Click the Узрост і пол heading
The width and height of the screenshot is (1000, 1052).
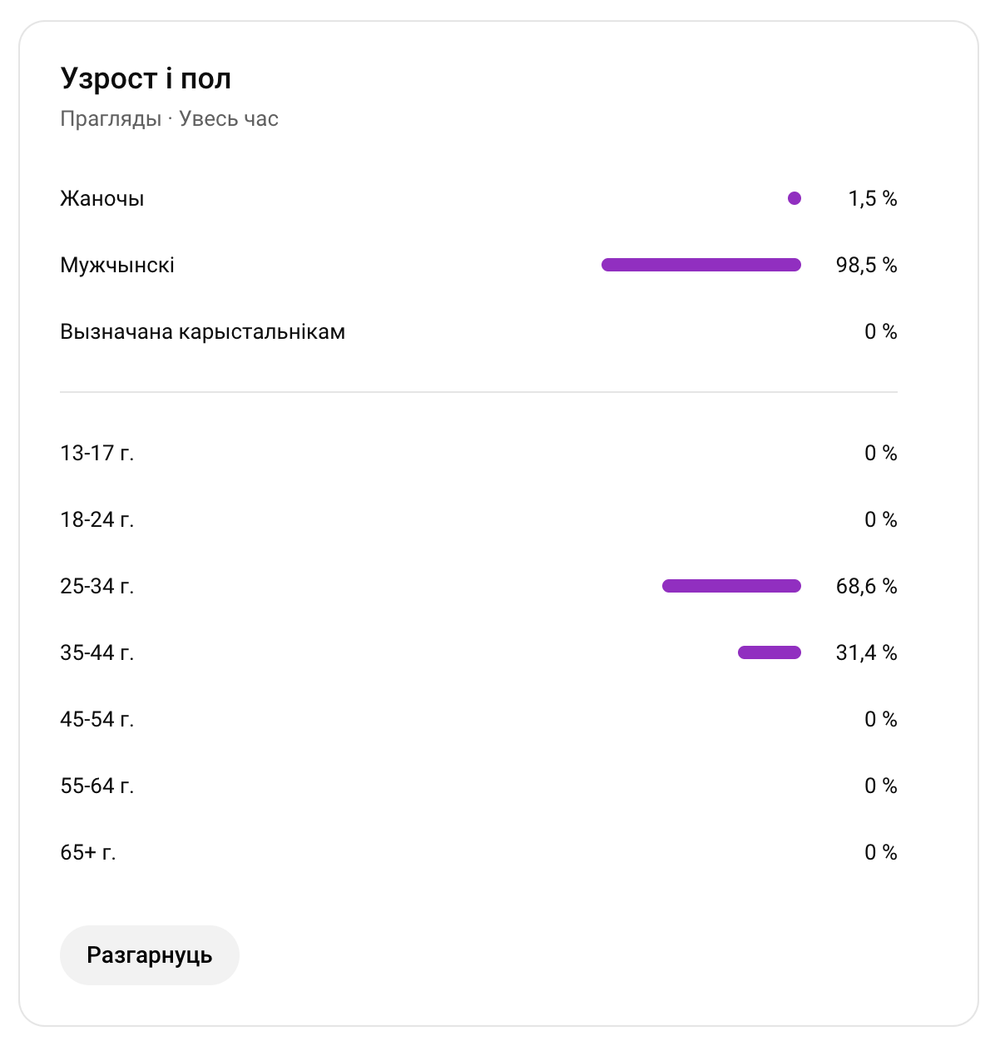coord(146,78)
